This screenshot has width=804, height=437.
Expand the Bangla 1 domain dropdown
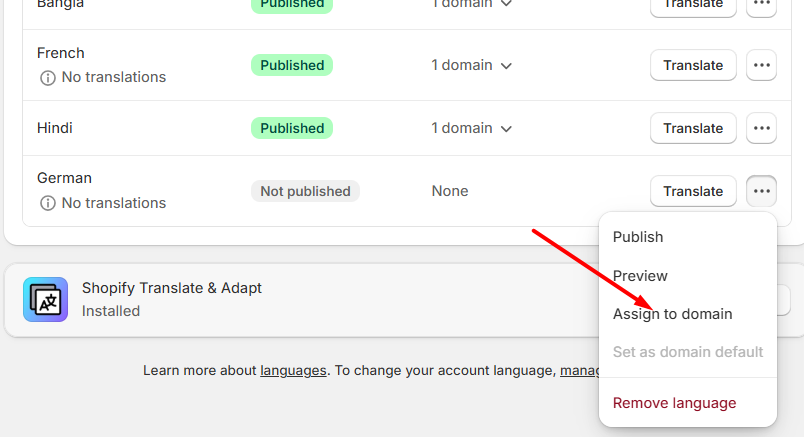(x=471, y=4)
